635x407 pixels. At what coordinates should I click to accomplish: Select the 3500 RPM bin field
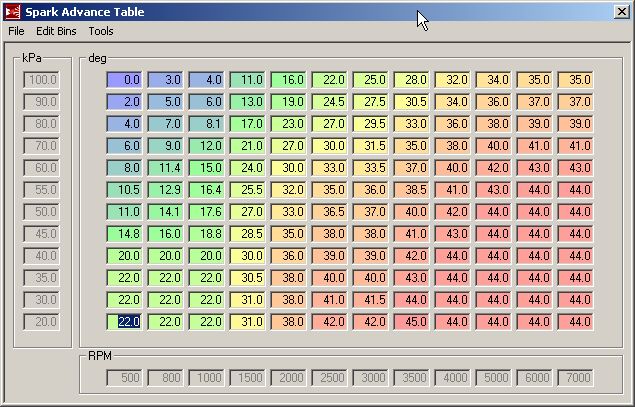click(x=412, y=377)
